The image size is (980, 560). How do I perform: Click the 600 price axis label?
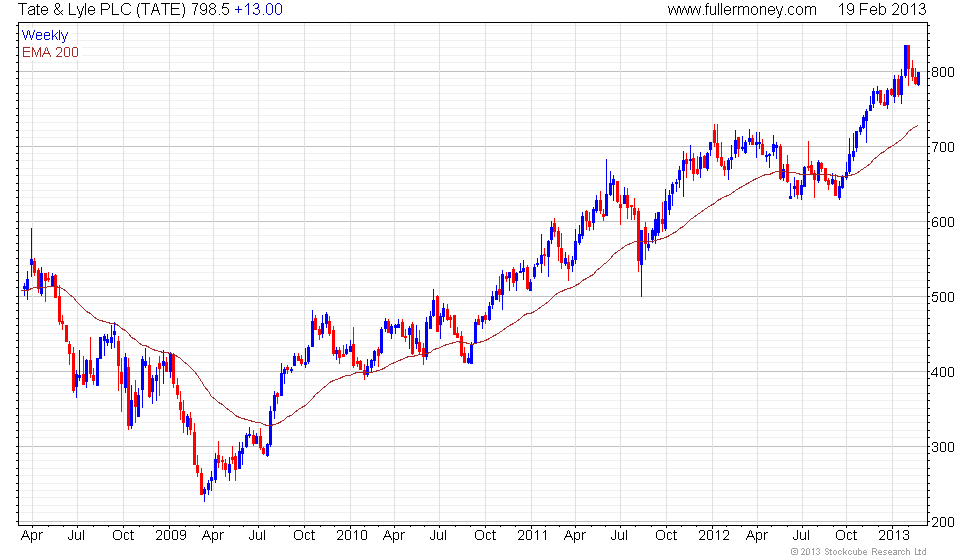(x=942, y=222)
